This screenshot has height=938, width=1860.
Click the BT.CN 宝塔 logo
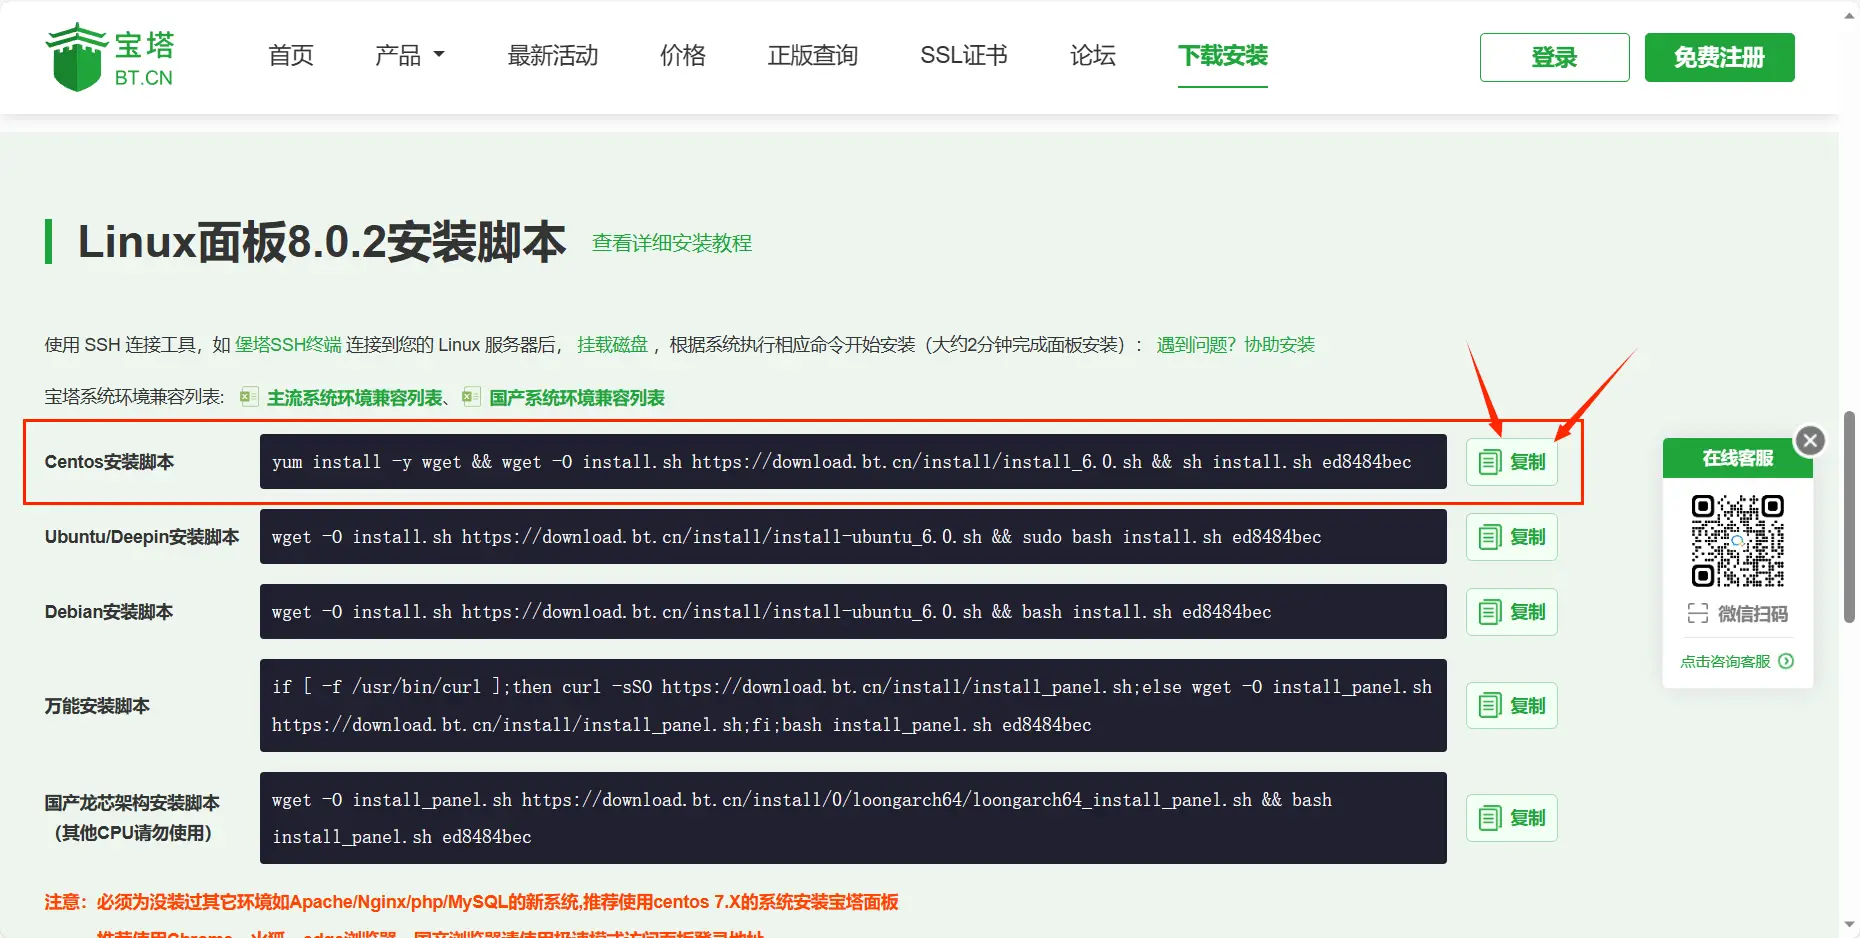[110, 57]
